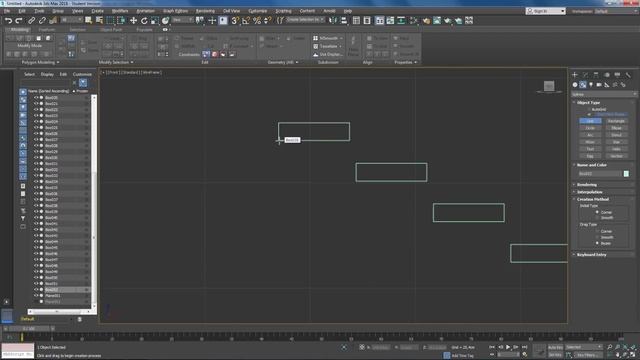Toggle visibility eye of Plane001
640x360 pixels.
[36, 296]
